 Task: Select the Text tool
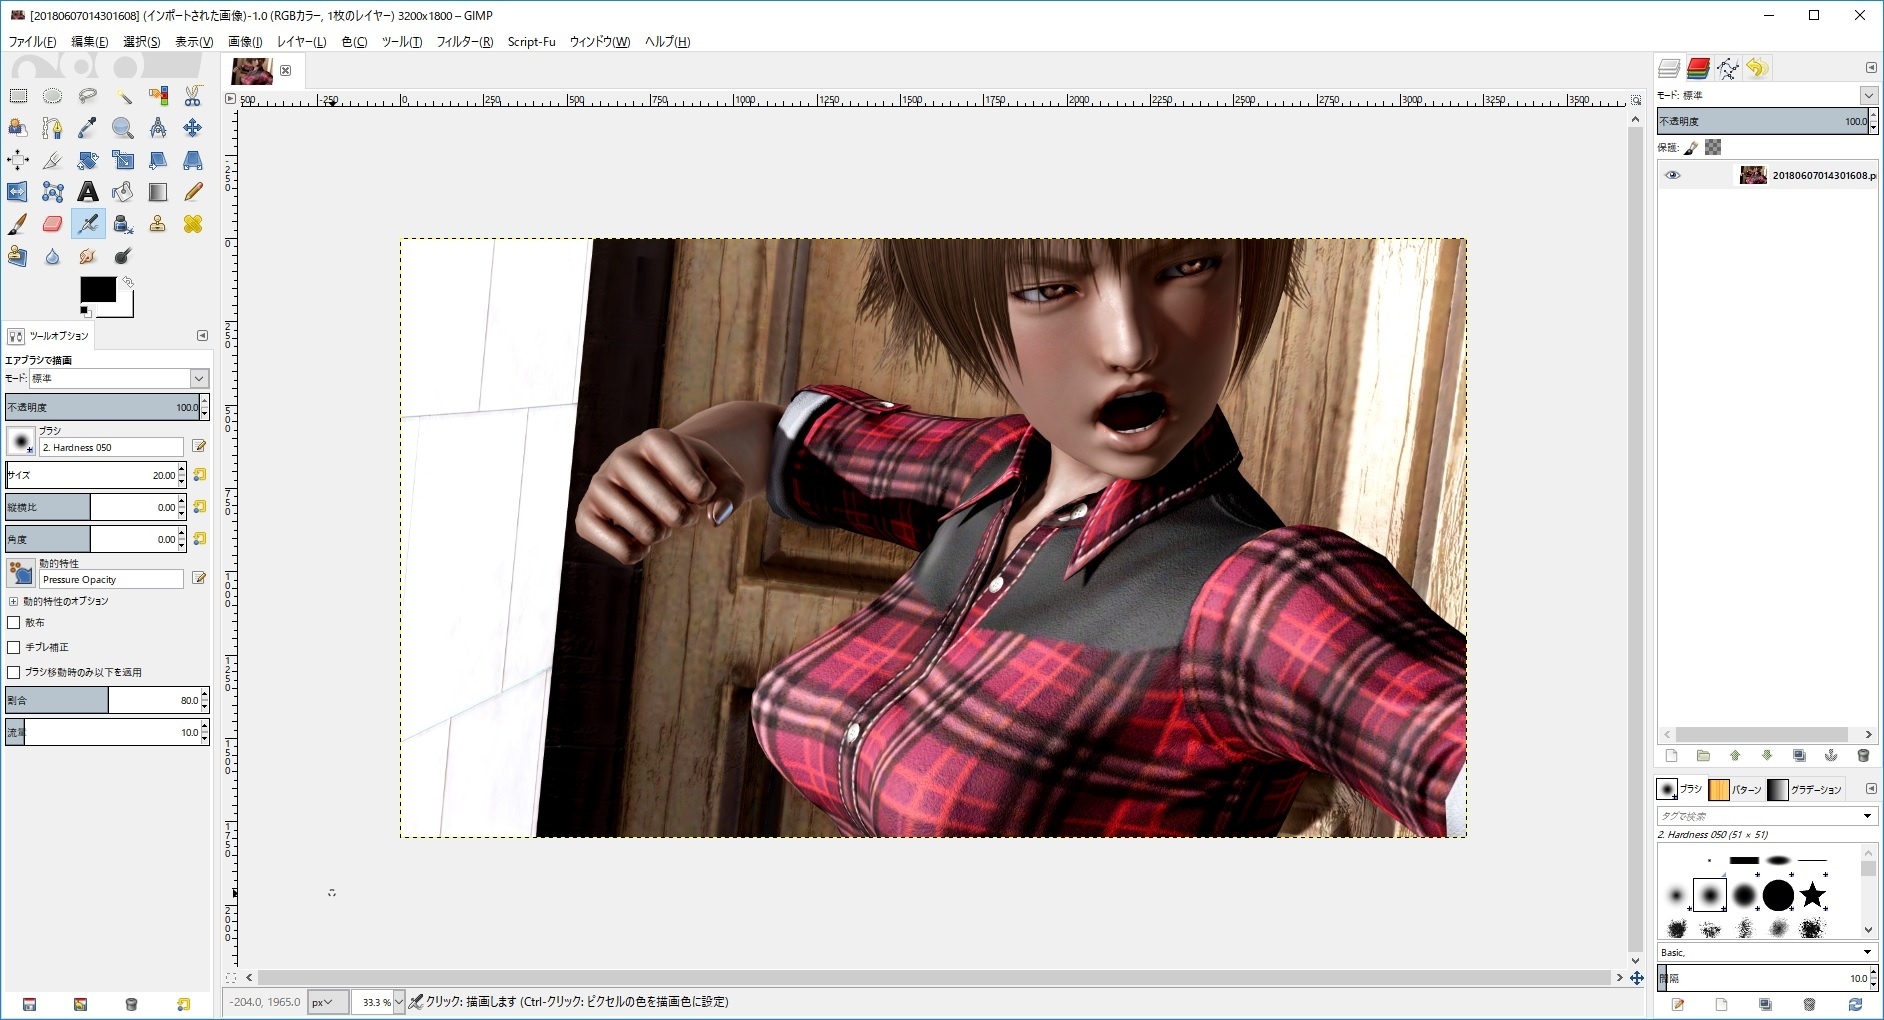coord(88,192)
